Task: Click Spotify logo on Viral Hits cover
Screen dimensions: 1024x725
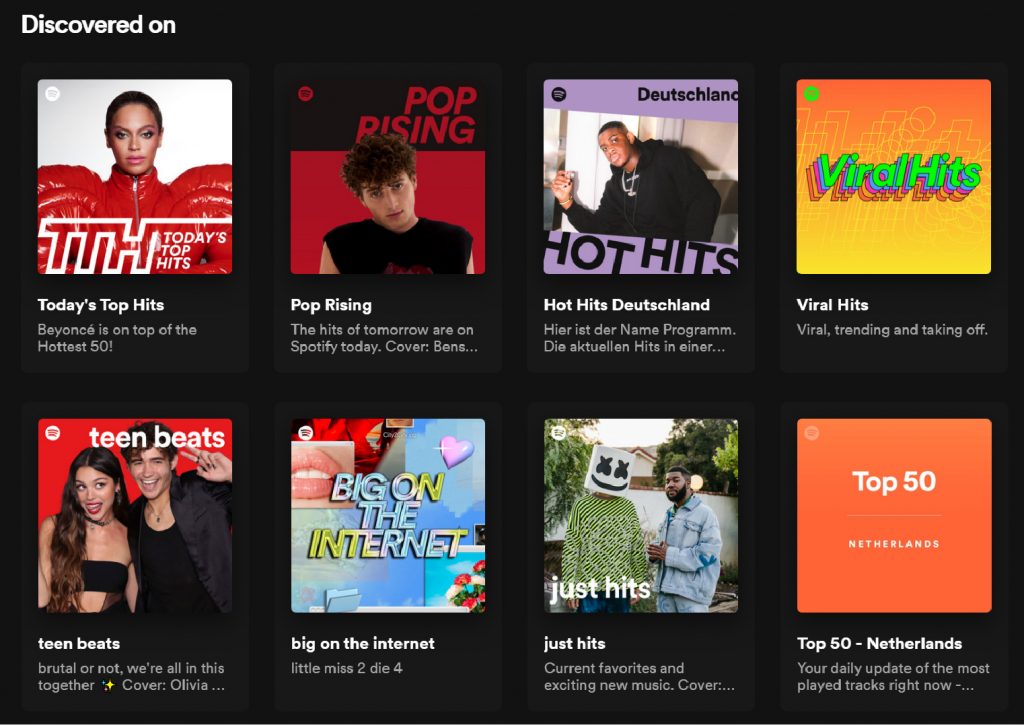Action: pyautogui.click(x=812, y=94)
